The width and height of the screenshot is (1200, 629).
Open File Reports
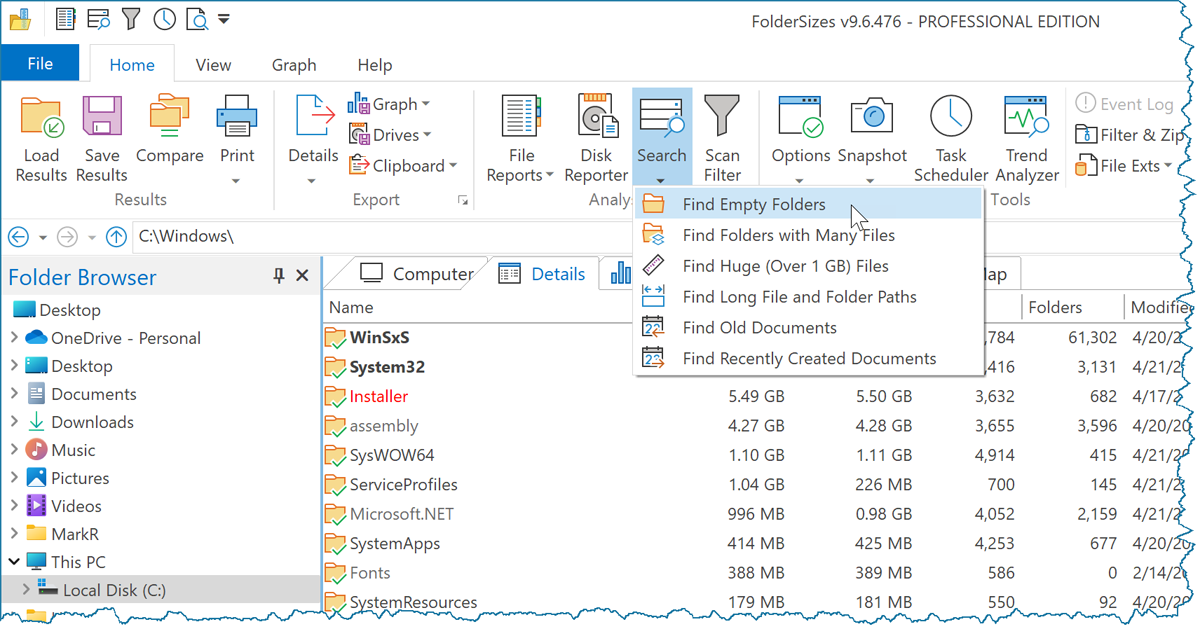[520, 137]
